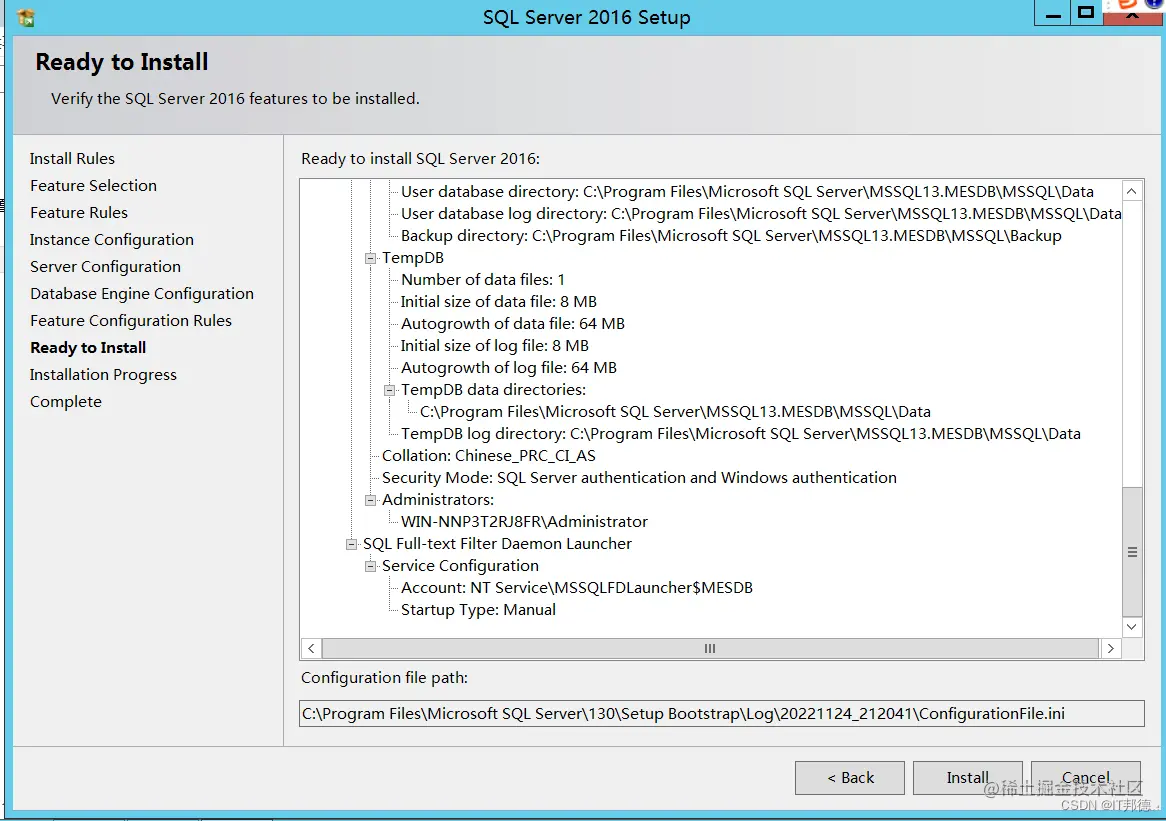Click the vertical scrollbar down arrow

point(1132,626)
